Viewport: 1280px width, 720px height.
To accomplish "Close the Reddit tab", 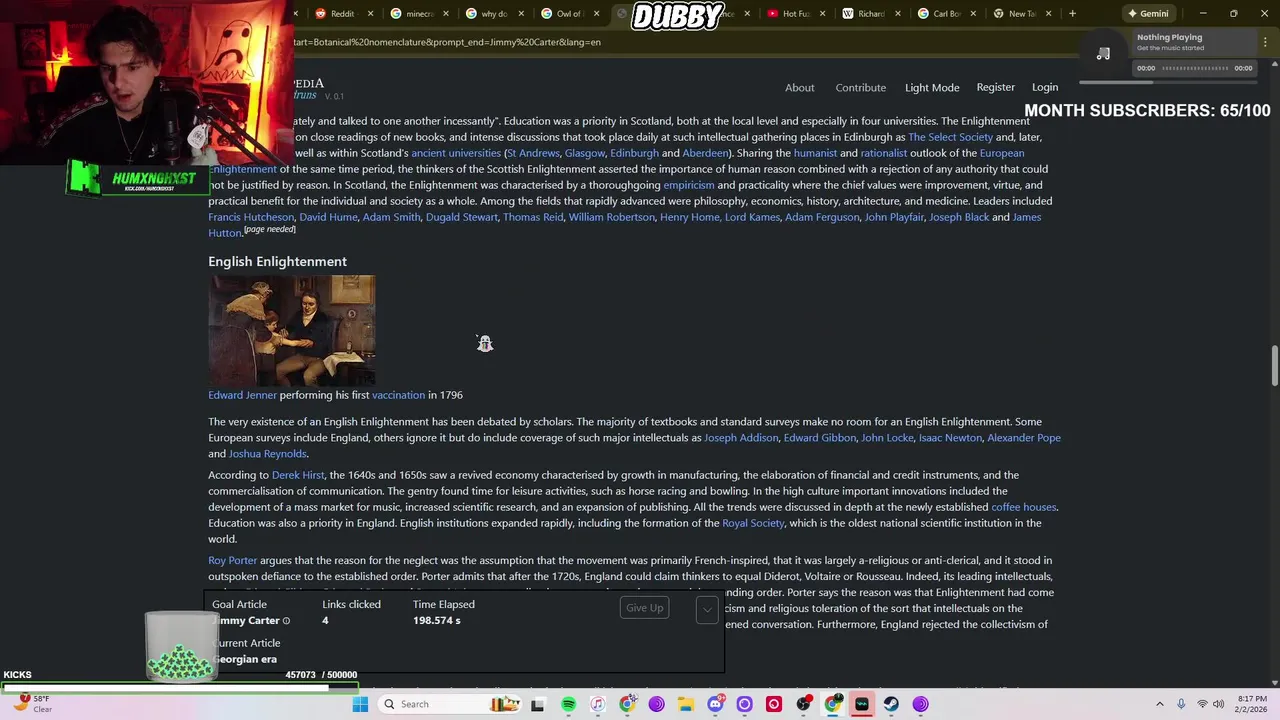I will coord(371,14).
